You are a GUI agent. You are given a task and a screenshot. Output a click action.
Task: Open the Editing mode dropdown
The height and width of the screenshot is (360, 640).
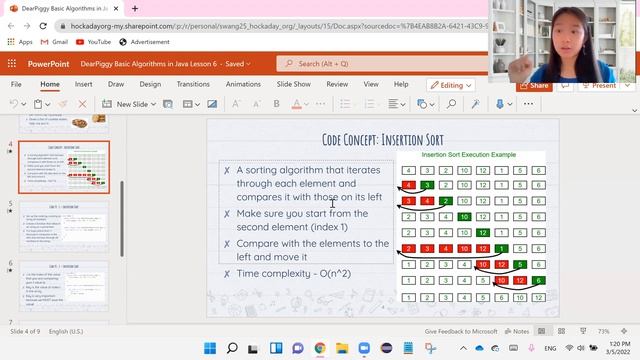click(x=451, y=85)
